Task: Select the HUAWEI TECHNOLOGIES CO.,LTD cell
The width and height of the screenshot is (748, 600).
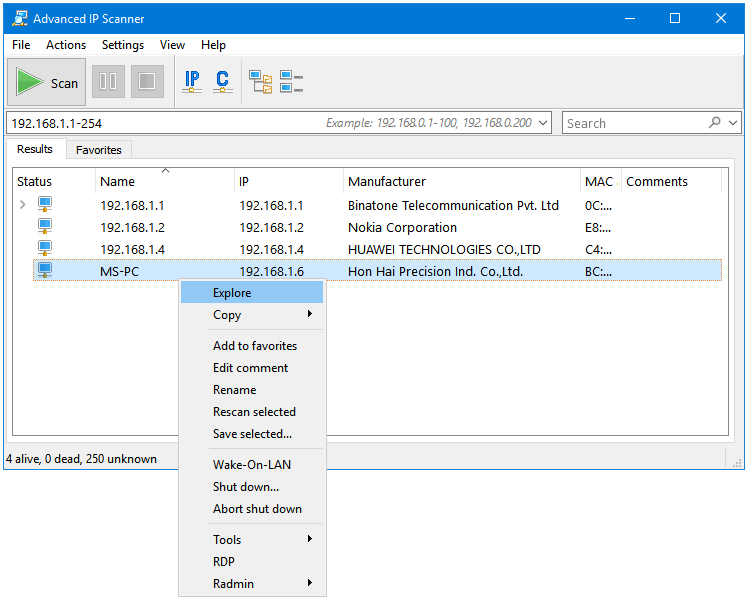Action: click(444, 249)
